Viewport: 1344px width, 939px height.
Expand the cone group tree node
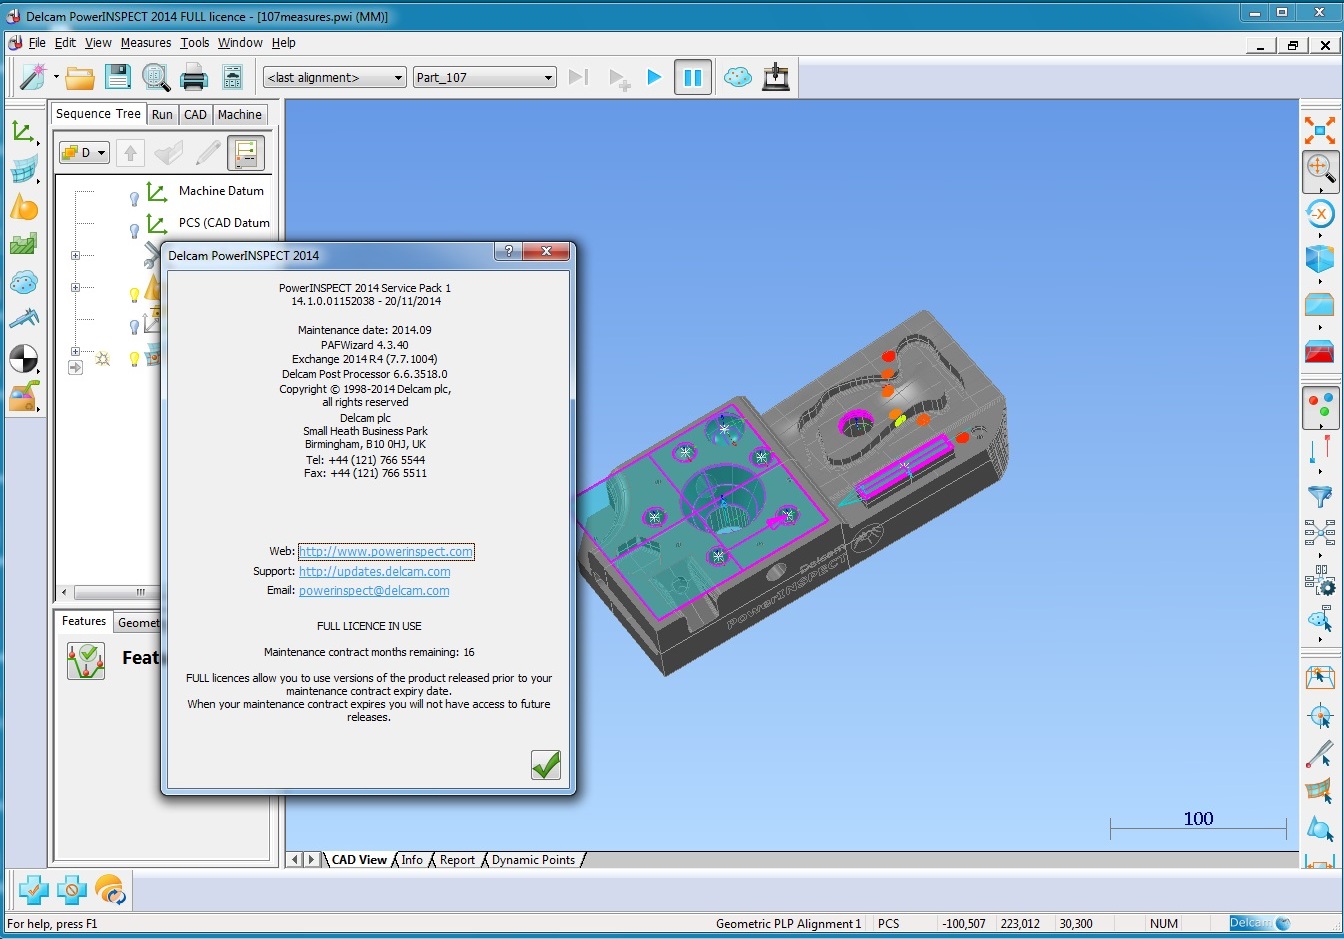click(75, 287)
